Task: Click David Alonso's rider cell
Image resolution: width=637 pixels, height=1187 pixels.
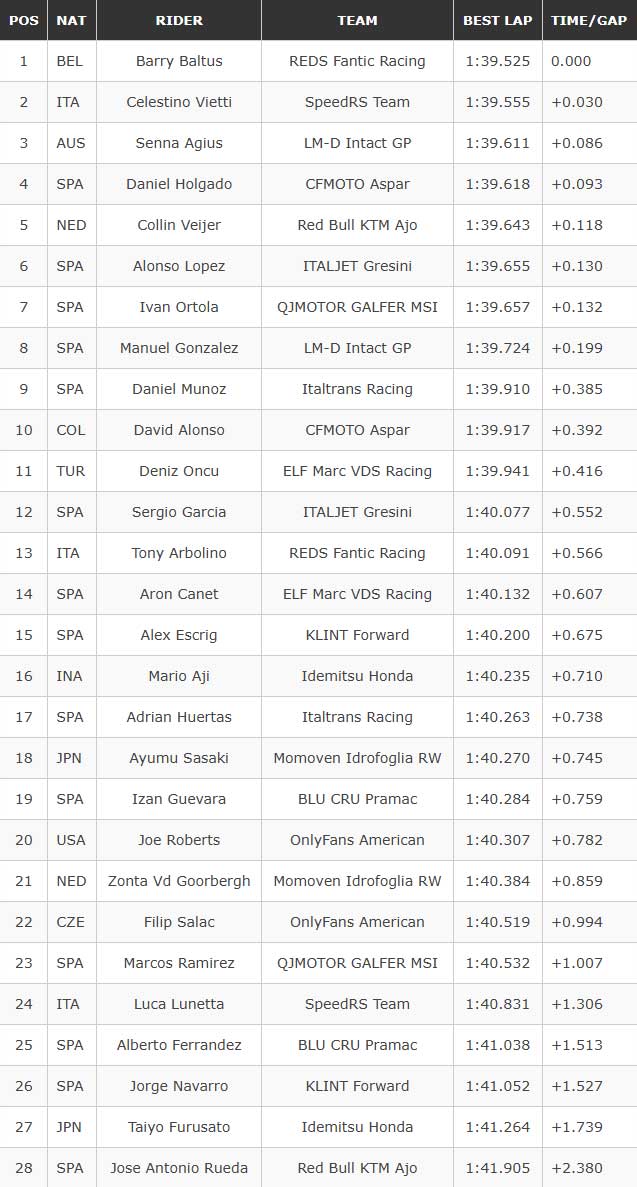Action: (x=179, y=430)
